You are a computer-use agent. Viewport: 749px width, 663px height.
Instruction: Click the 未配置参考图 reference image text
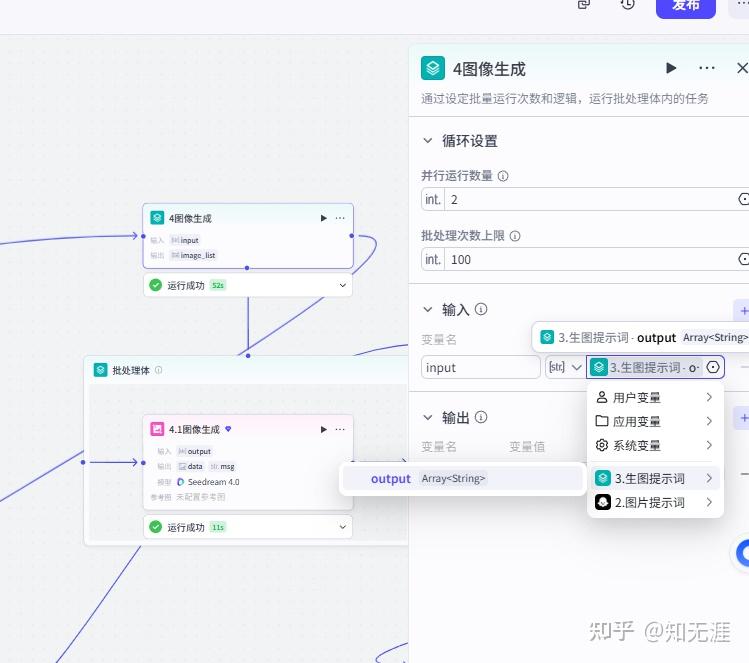(201, 497)
